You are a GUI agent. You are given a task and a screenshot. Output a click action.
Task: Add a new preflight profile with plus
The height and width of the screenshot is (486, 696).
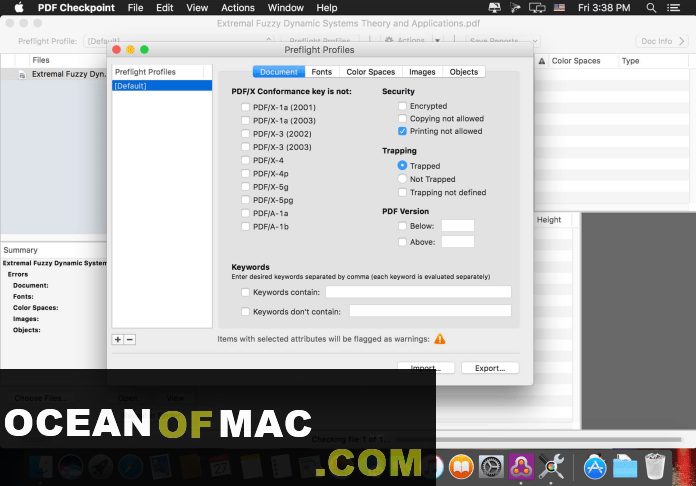click(118, 340)
